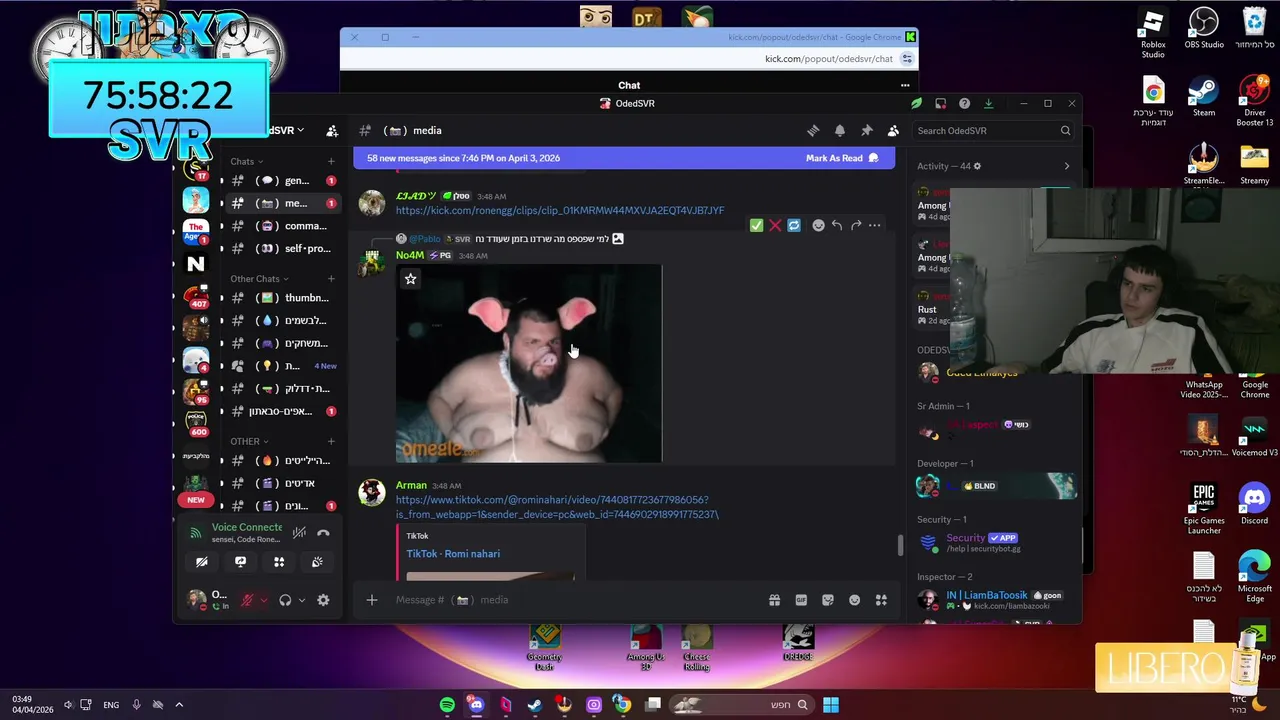Open the GIF picker
Image resolution: width=1280 pixels, height=720 pixels.
[801, 600]
